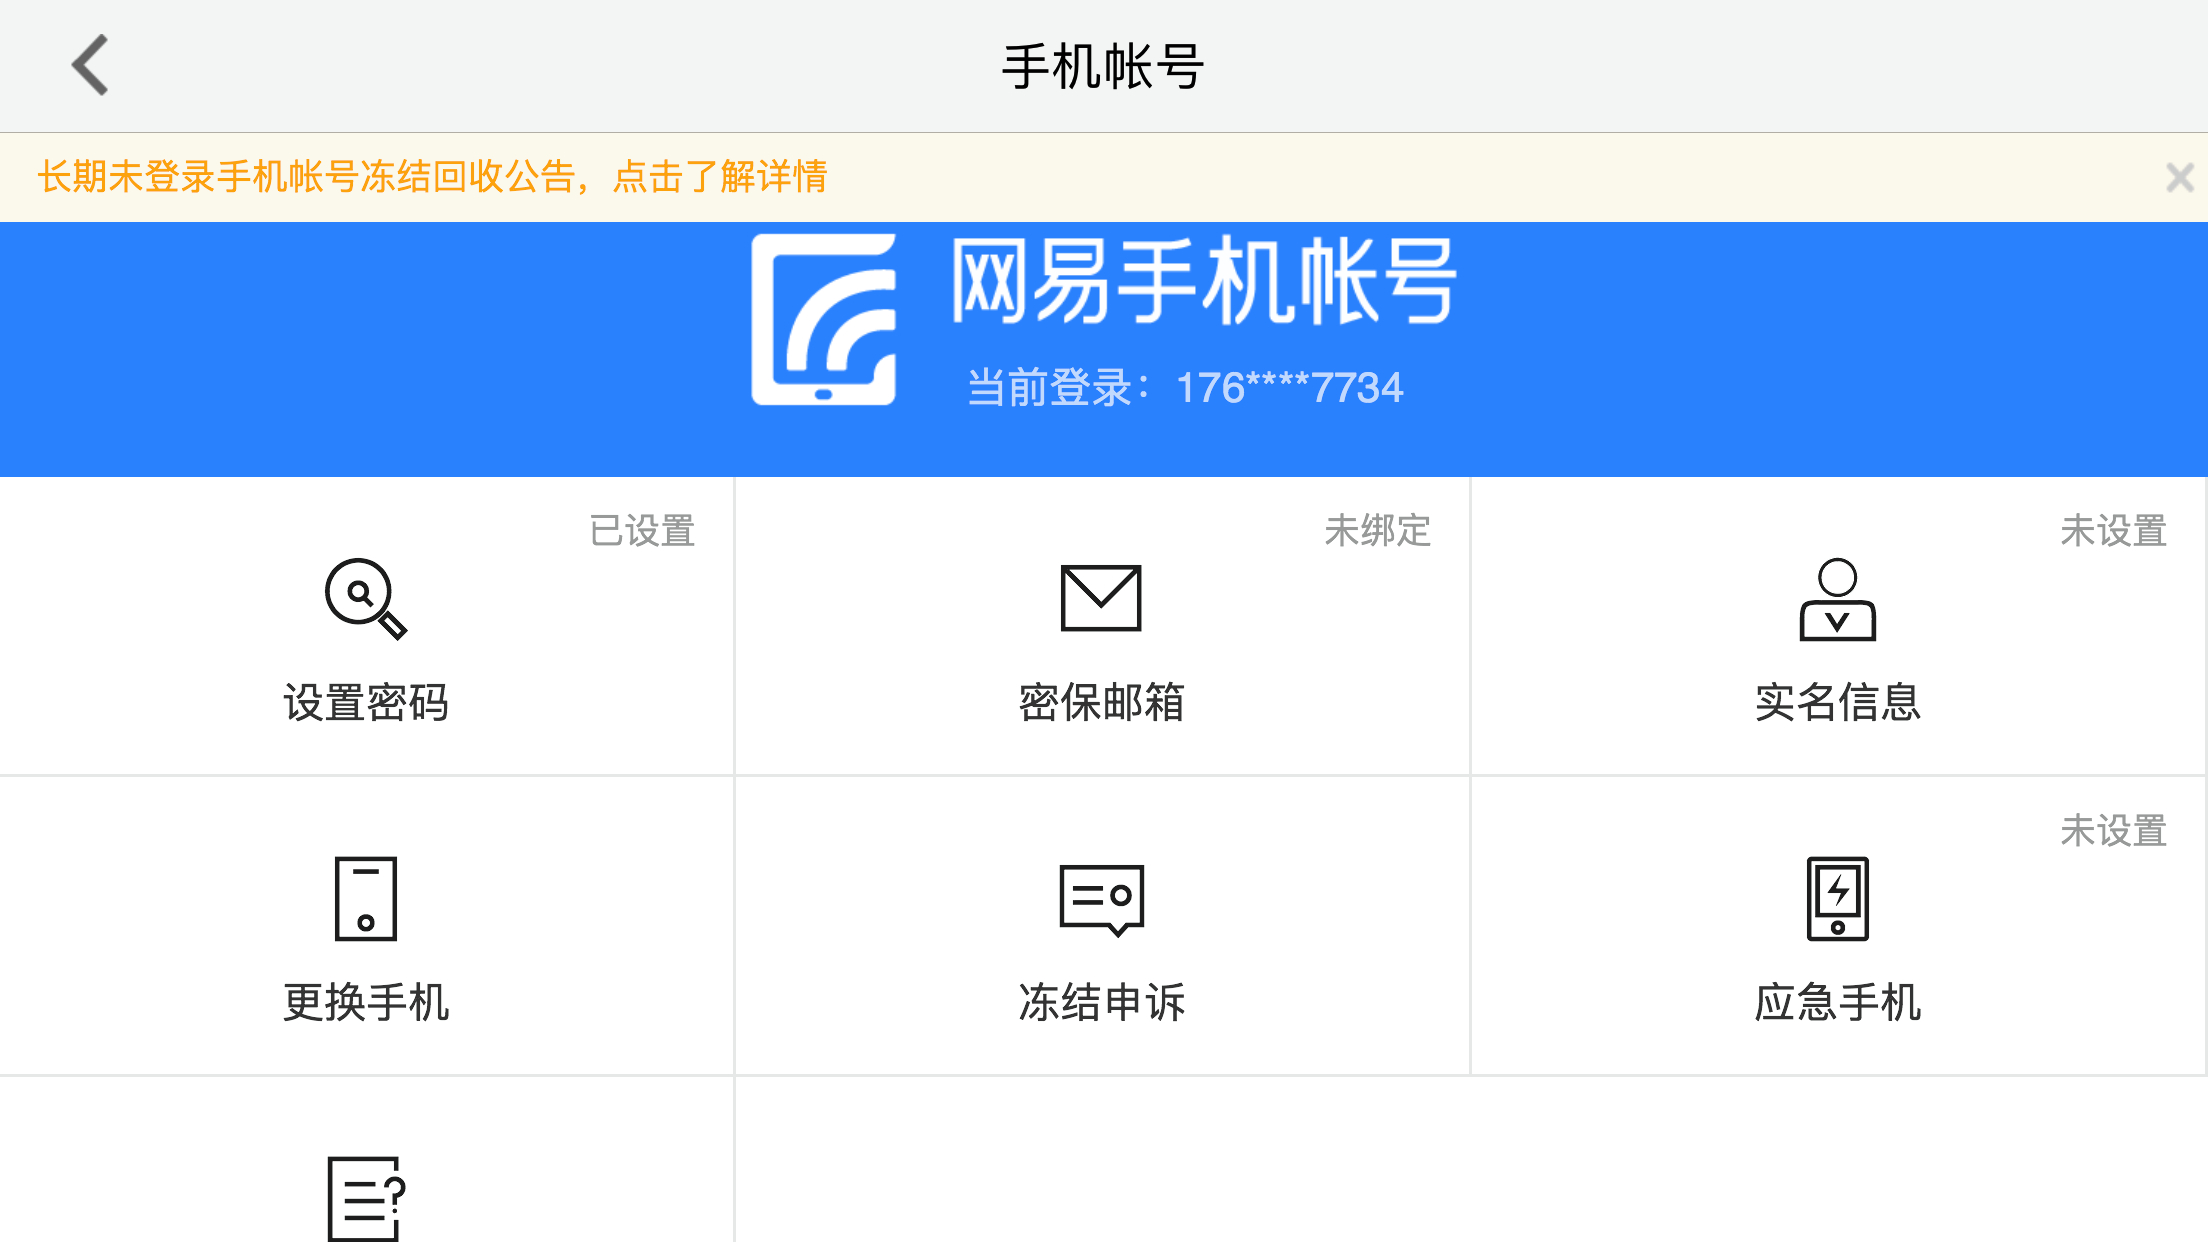
Task: Click the magnifier password icon
Action: [x=365, y=598]
